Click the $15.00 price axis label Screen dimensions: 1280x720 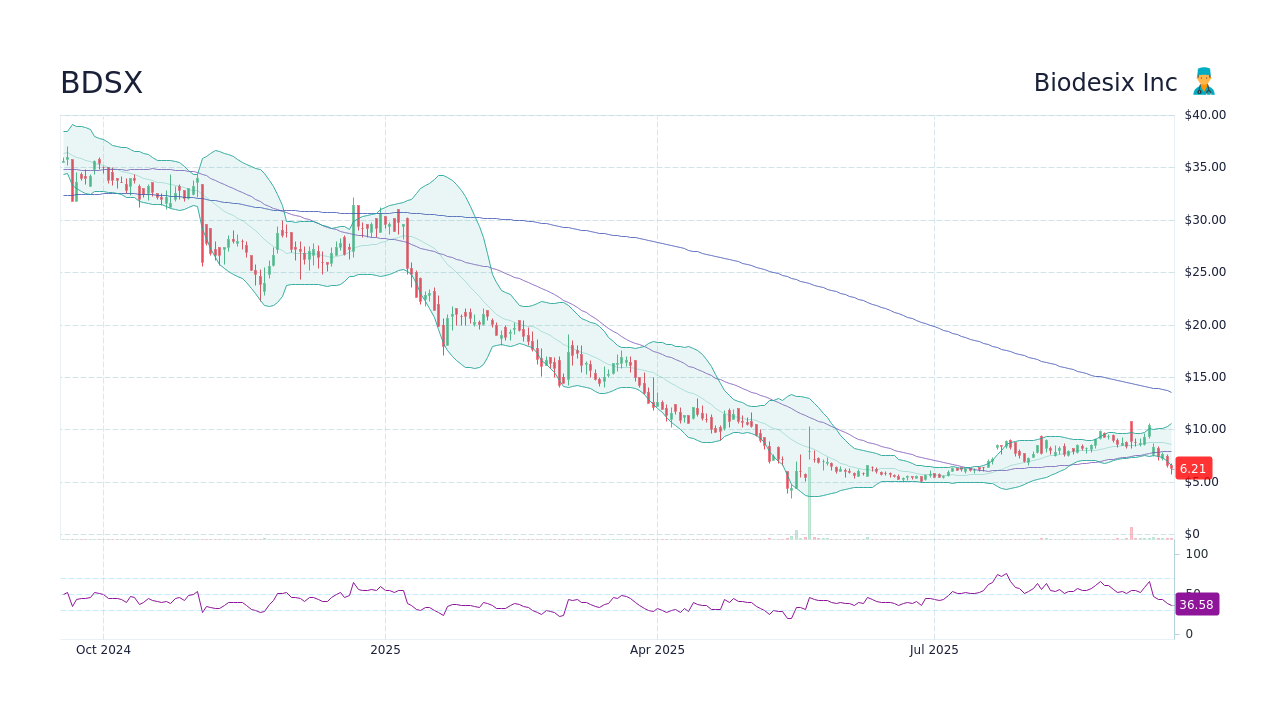pos(1205,377)
